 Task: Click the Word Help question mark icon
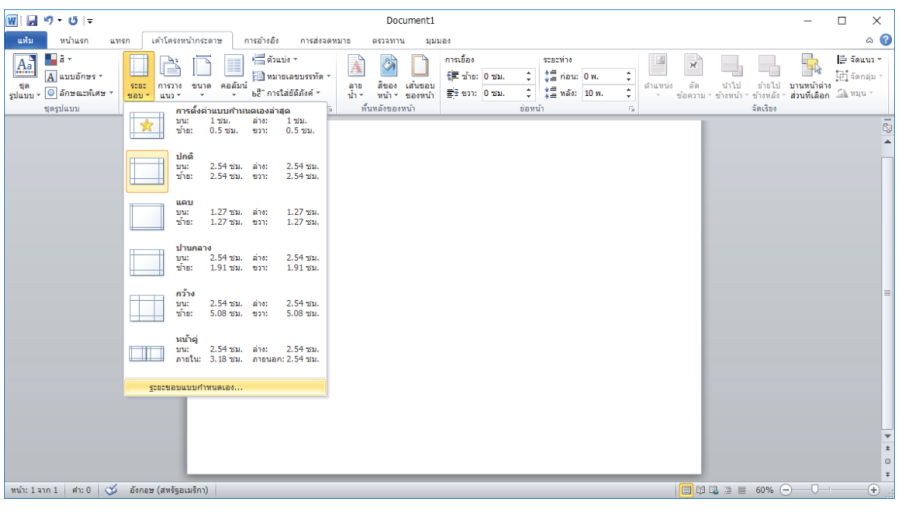886,39
